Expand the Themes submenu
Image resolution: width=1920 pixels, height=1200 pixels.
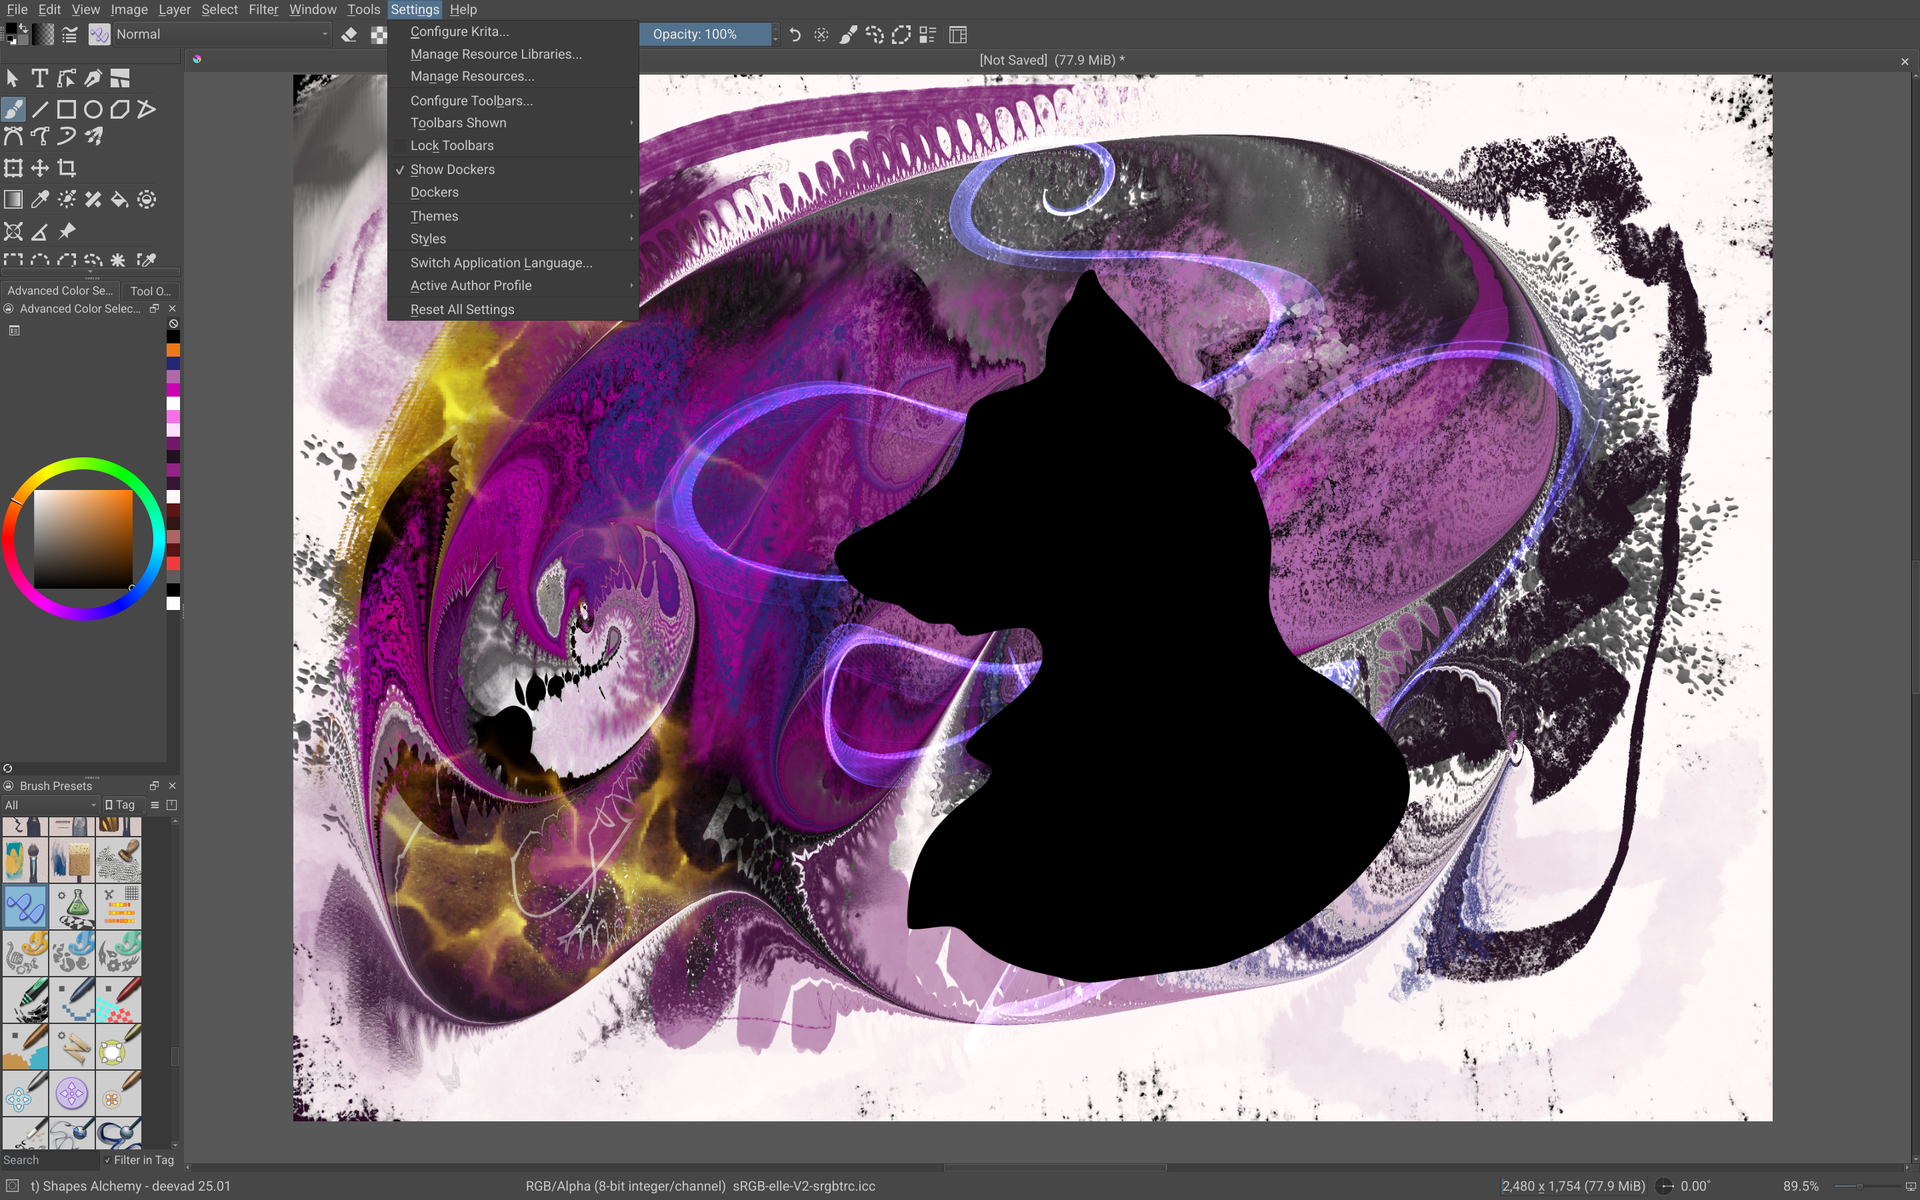pos(513,216)
